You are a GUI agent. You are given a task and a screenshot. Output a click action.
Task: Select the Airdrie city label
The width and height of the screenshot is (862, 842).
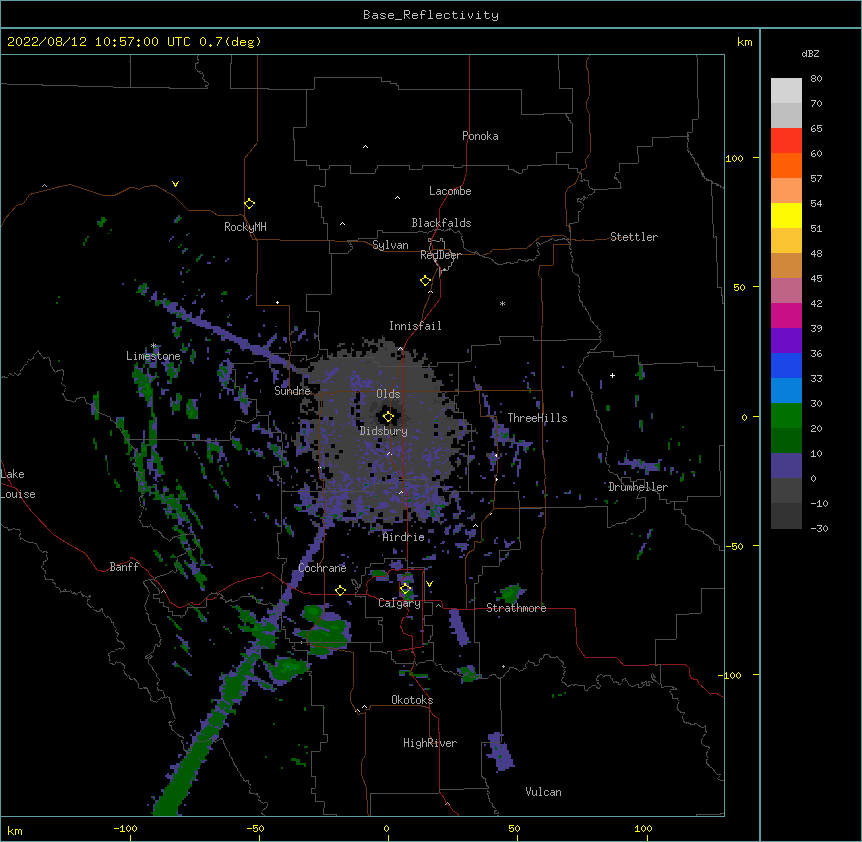click(x=403, y=537)
